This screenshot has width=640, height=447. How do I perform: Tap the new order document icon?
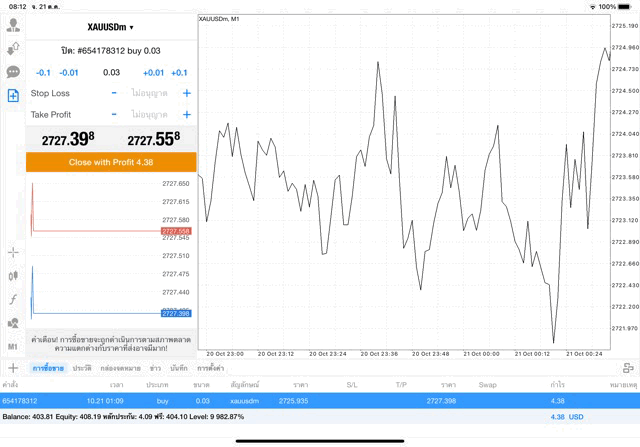tap(13, 96)
